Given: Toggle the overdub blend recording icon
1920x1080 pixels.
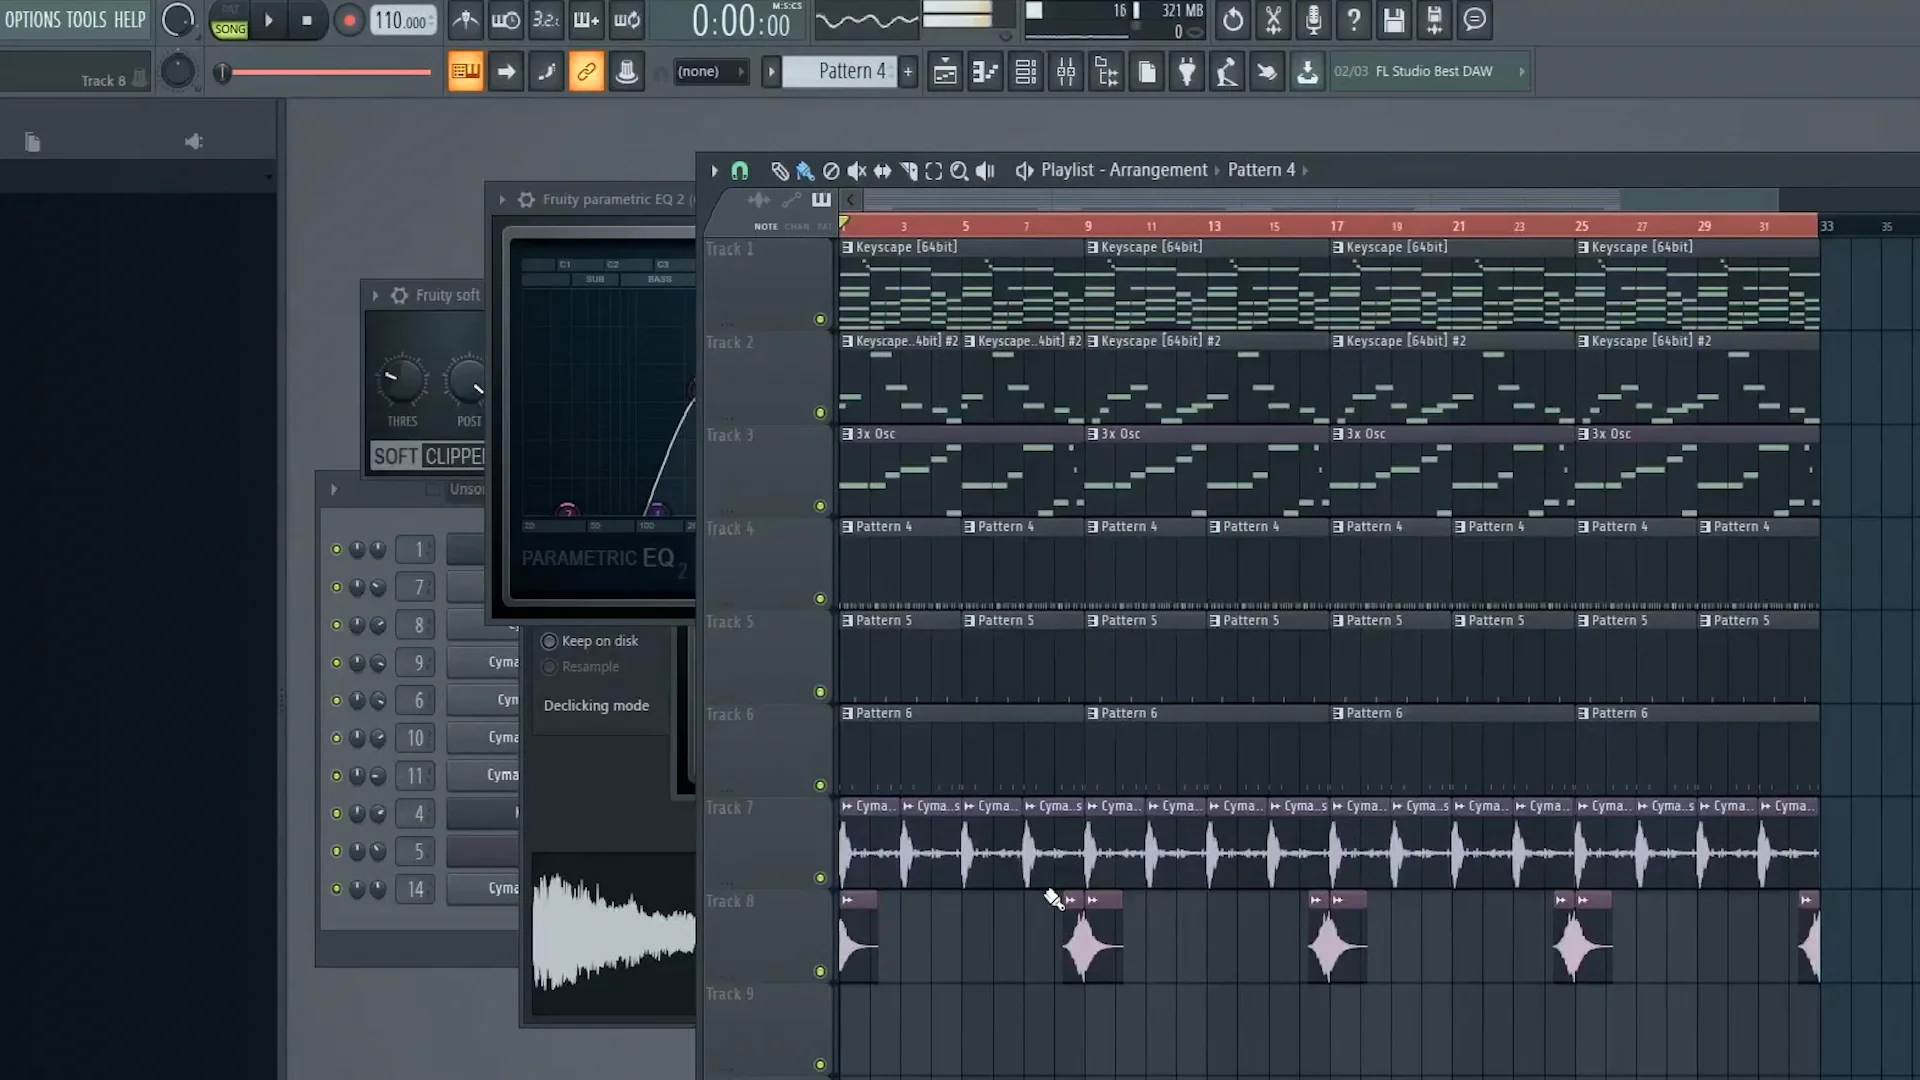Looking at the screenshot, I should (586, 20).
